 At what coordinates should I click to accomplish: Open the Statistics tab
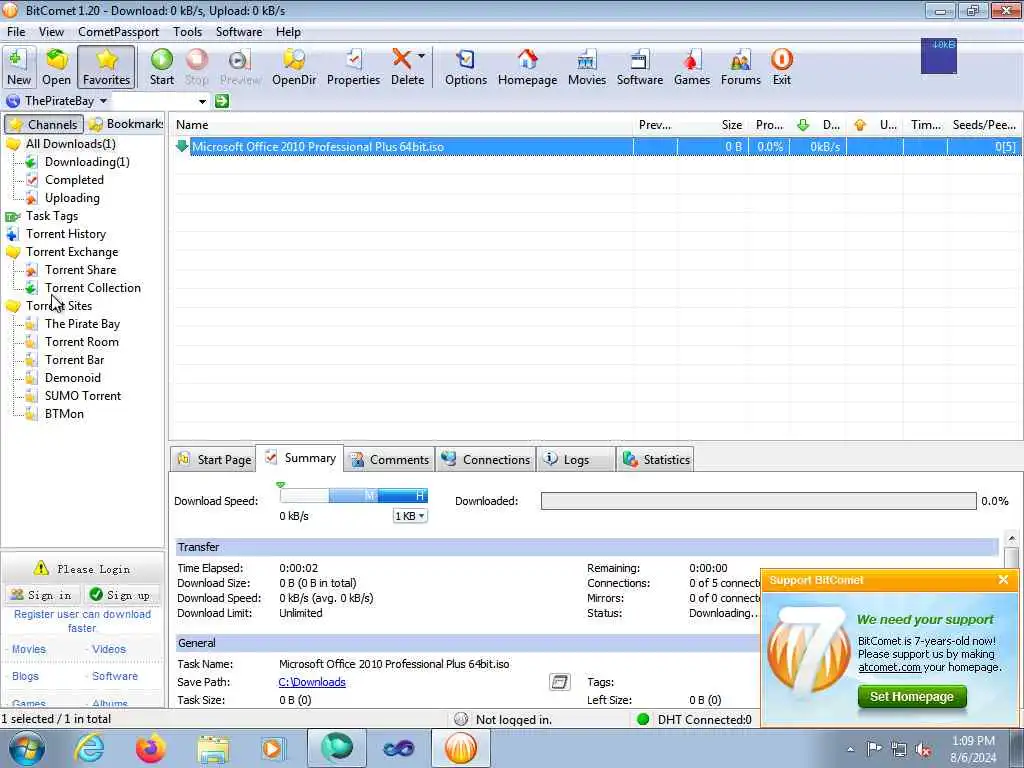(x=655, y=460)
